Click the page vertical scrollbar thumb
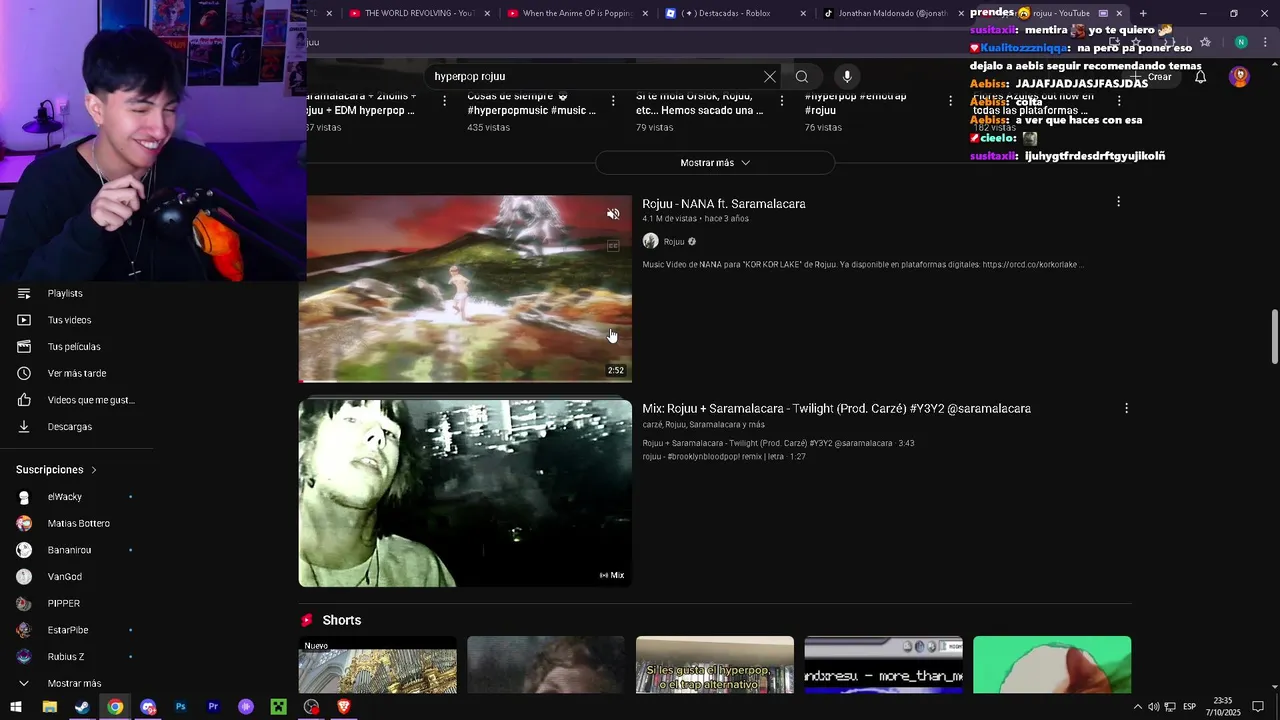Screen dimensions: 1280x720 (1274, 337)
